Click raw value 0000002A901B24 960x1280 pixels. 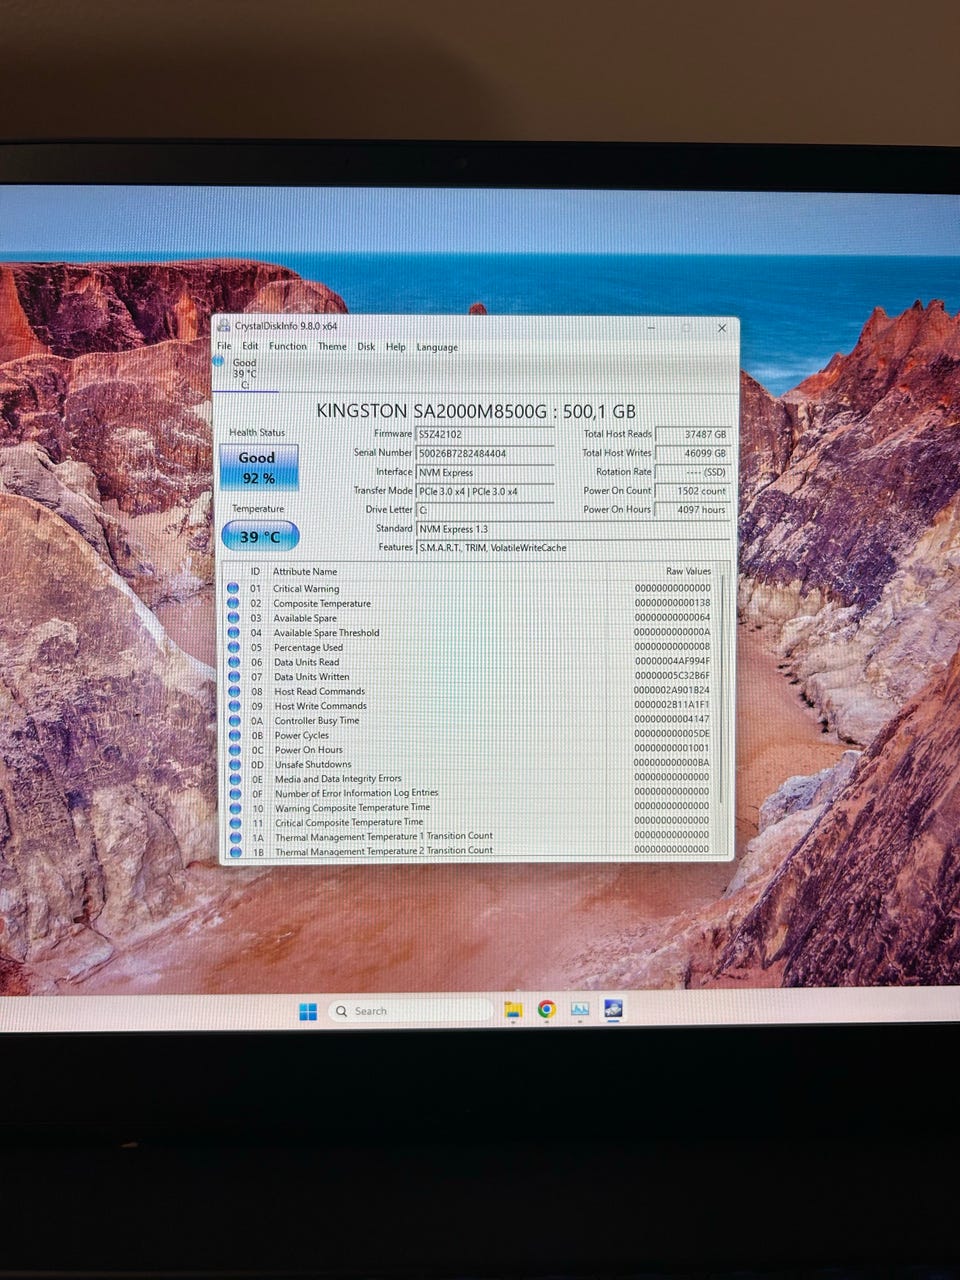tap(672, 690)
